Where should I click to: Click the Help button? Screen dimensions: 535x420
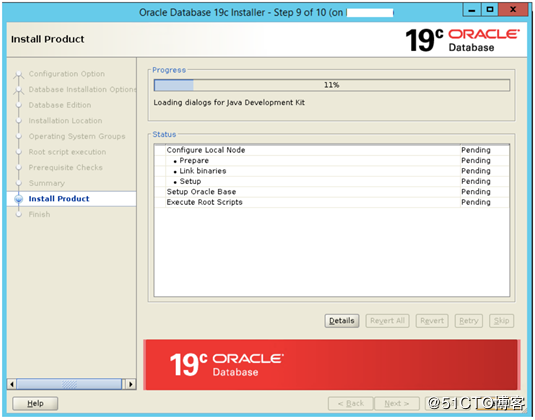(35, 404)
